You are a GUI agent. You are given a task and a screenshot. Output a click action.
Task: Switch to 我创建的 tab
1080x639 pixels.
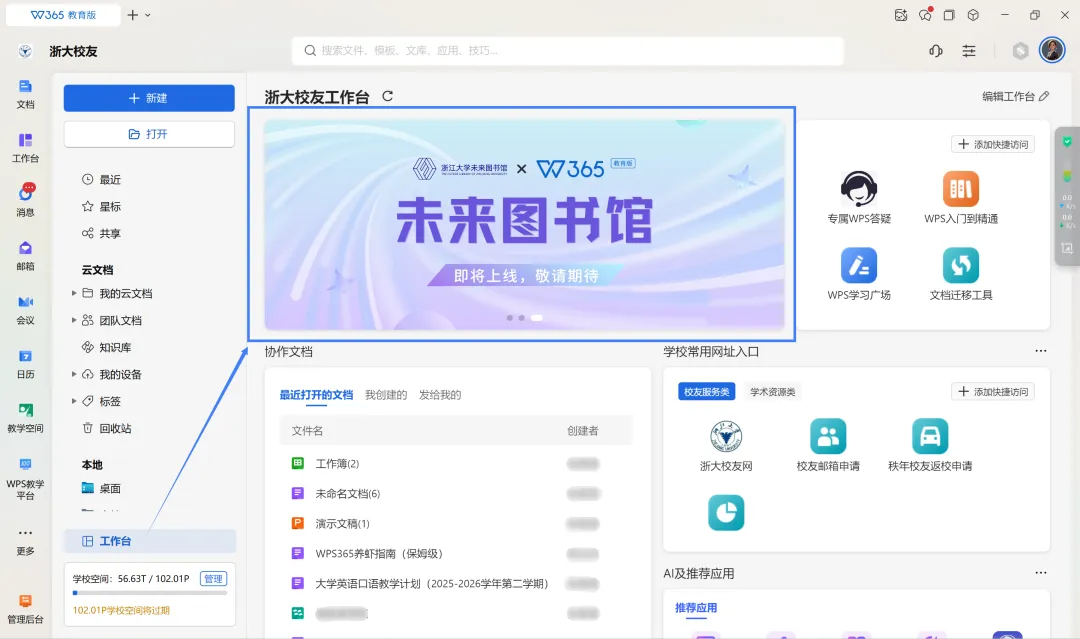(386, 395)
